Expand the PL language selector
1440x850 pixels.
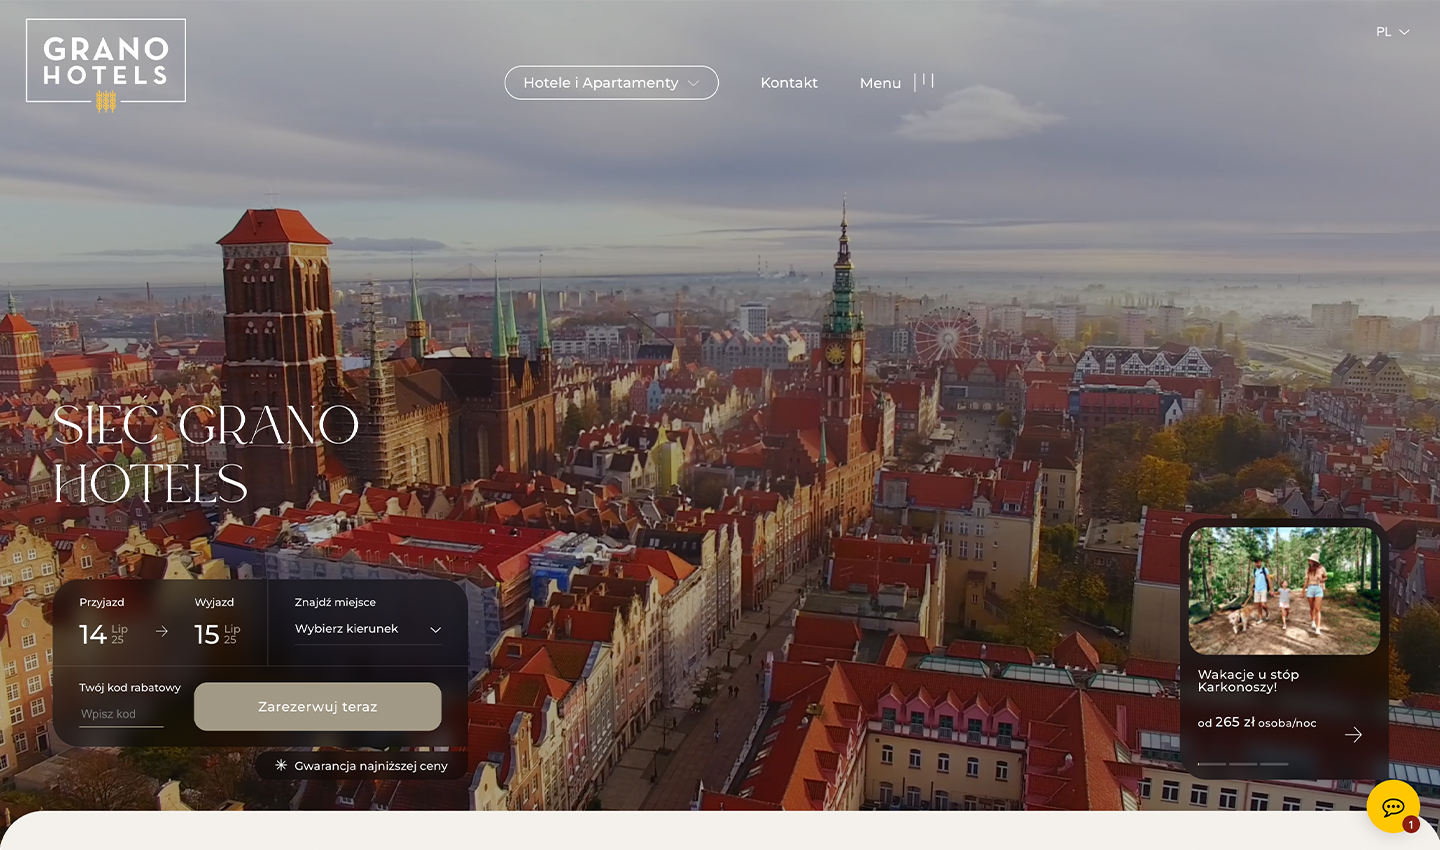point(1392,32)
